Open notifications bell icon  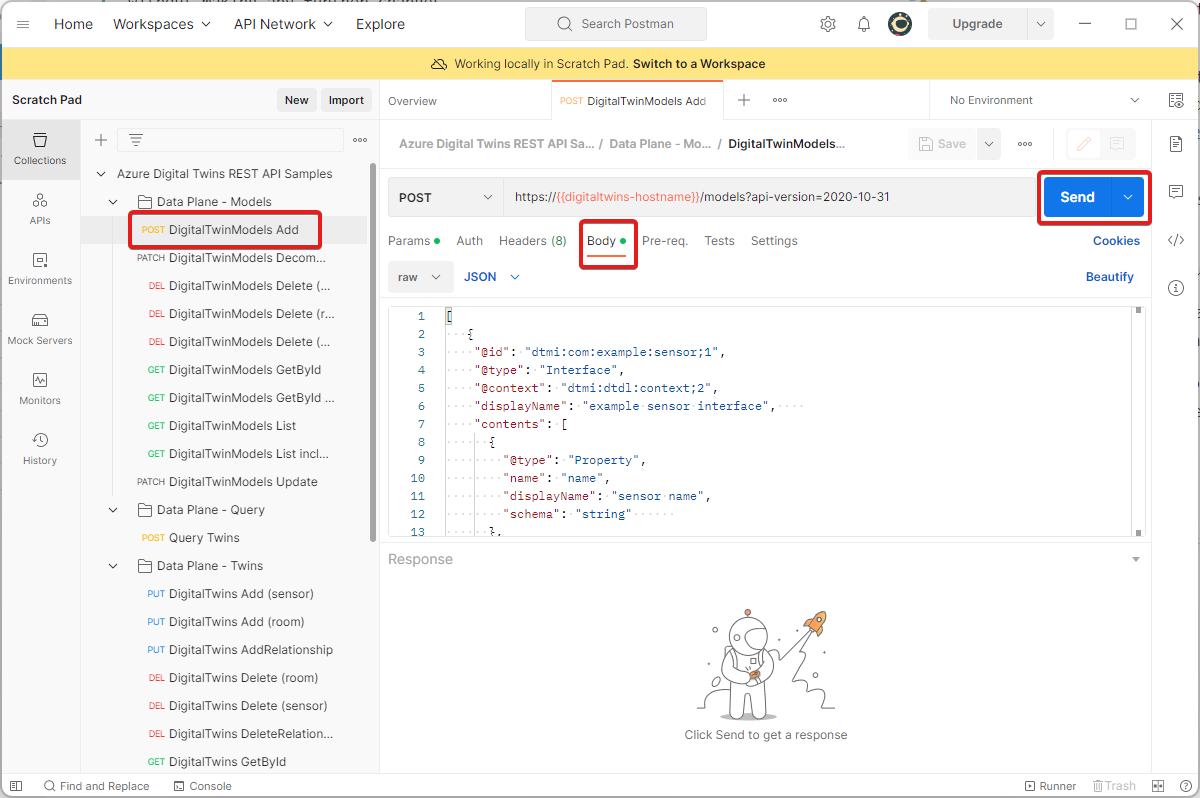click(x=864, y=24)
